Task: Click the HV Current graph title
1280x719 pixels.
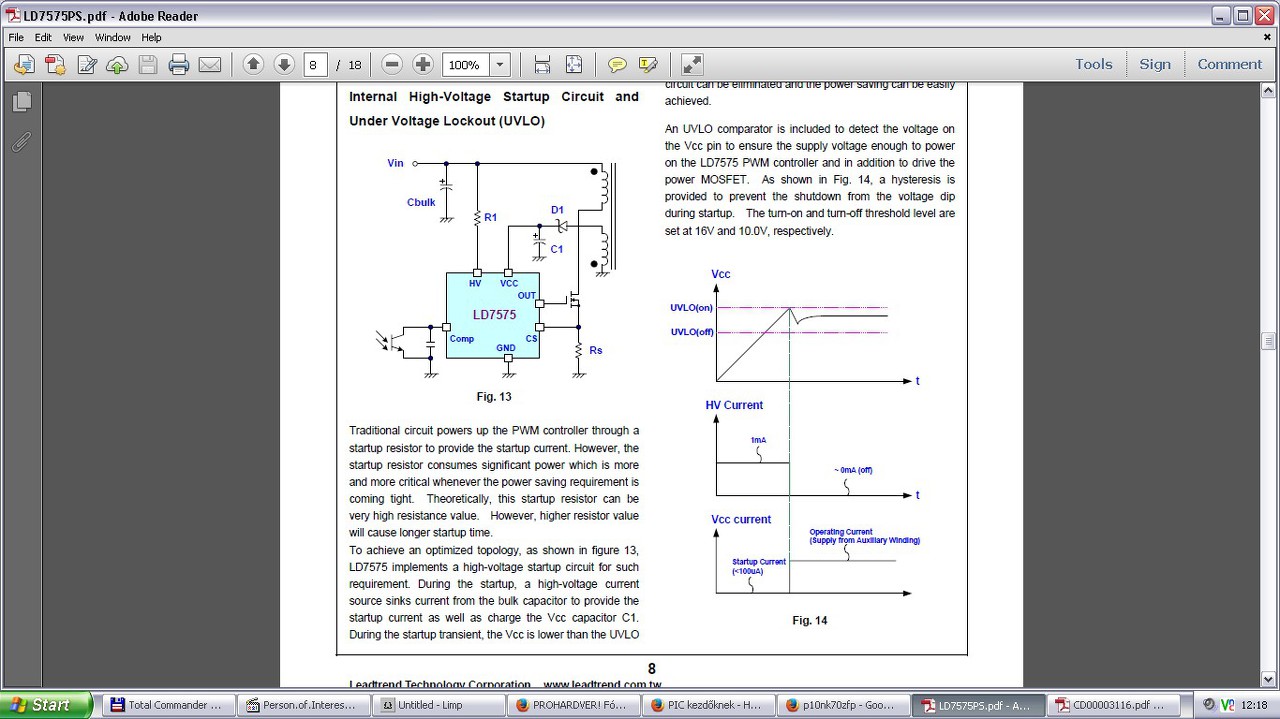Action: 734,405
